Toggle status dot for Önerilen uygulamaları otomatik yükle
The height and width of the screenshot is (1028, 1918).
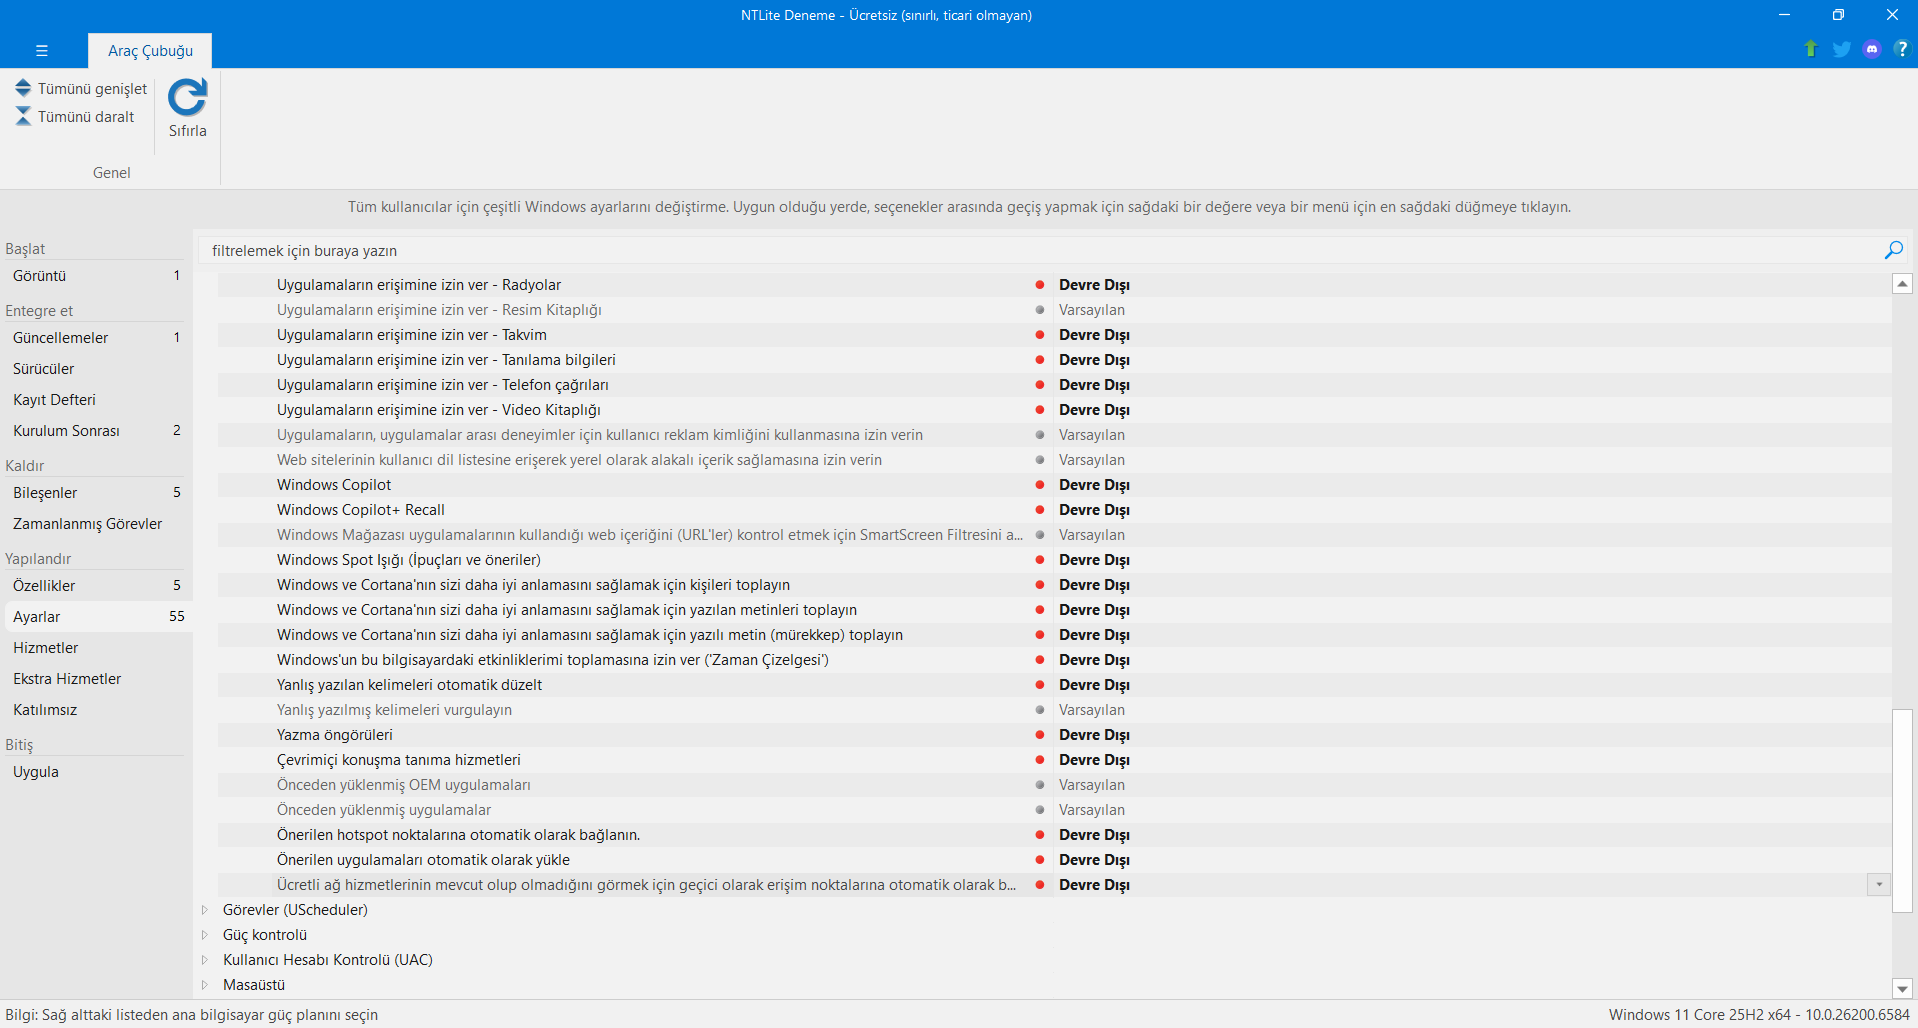(x=1040, y=860)
